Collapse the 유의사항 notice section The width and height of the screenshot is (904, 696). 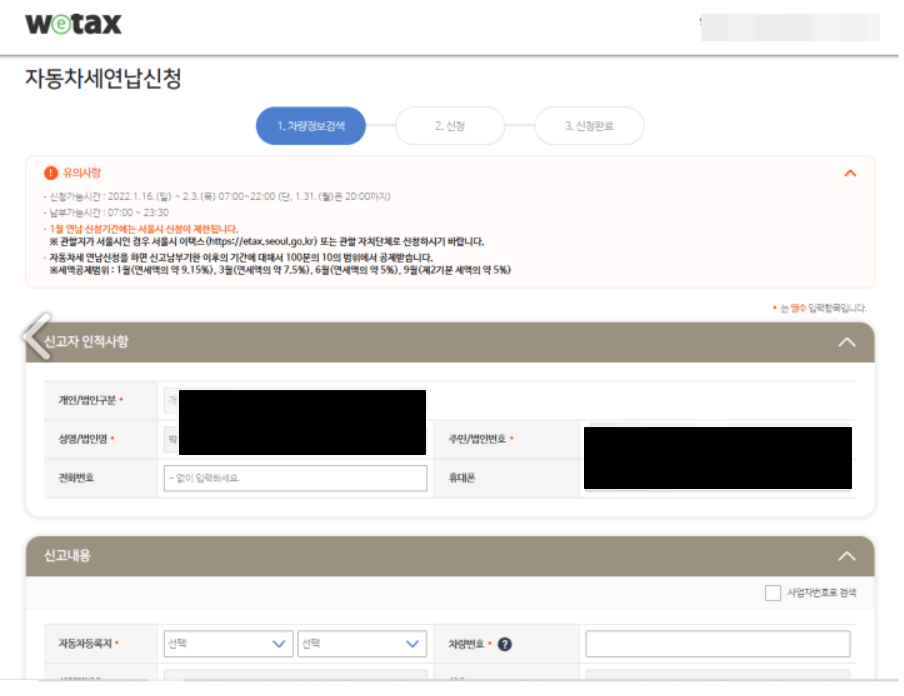(848, 172)
